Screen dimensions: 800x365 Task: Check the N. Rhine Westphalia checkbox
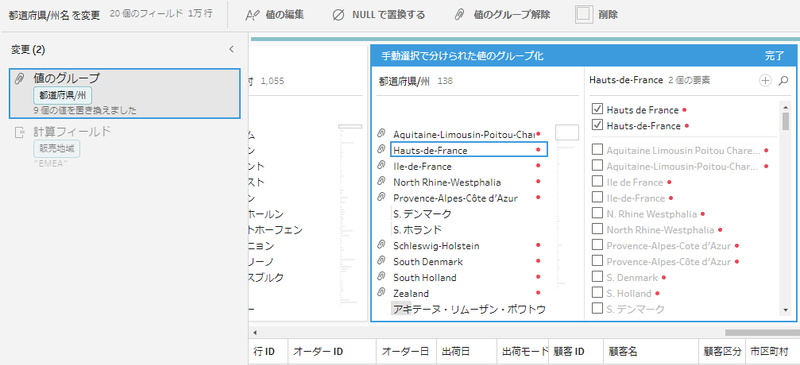[x=597, y=213]
